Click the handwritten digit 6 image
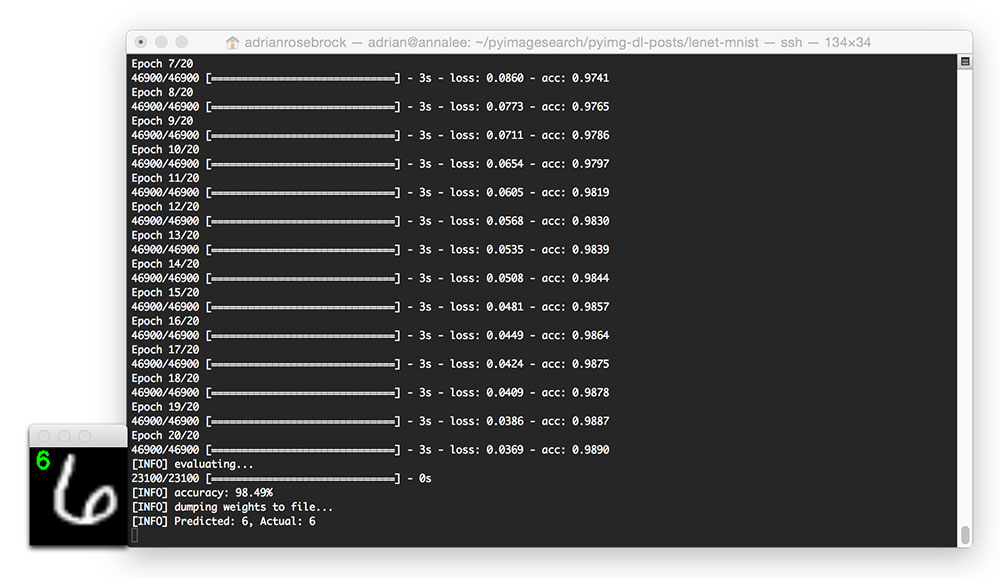This screenshot has width=1000, height=578. (x=84, y=491)
